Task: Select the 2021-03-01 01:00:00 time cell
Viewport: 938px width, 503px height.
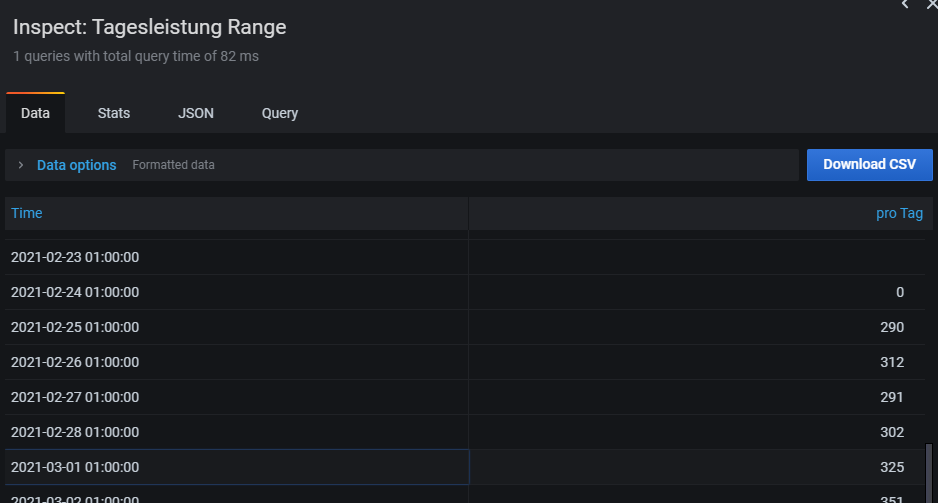Action: coord(75,467)
